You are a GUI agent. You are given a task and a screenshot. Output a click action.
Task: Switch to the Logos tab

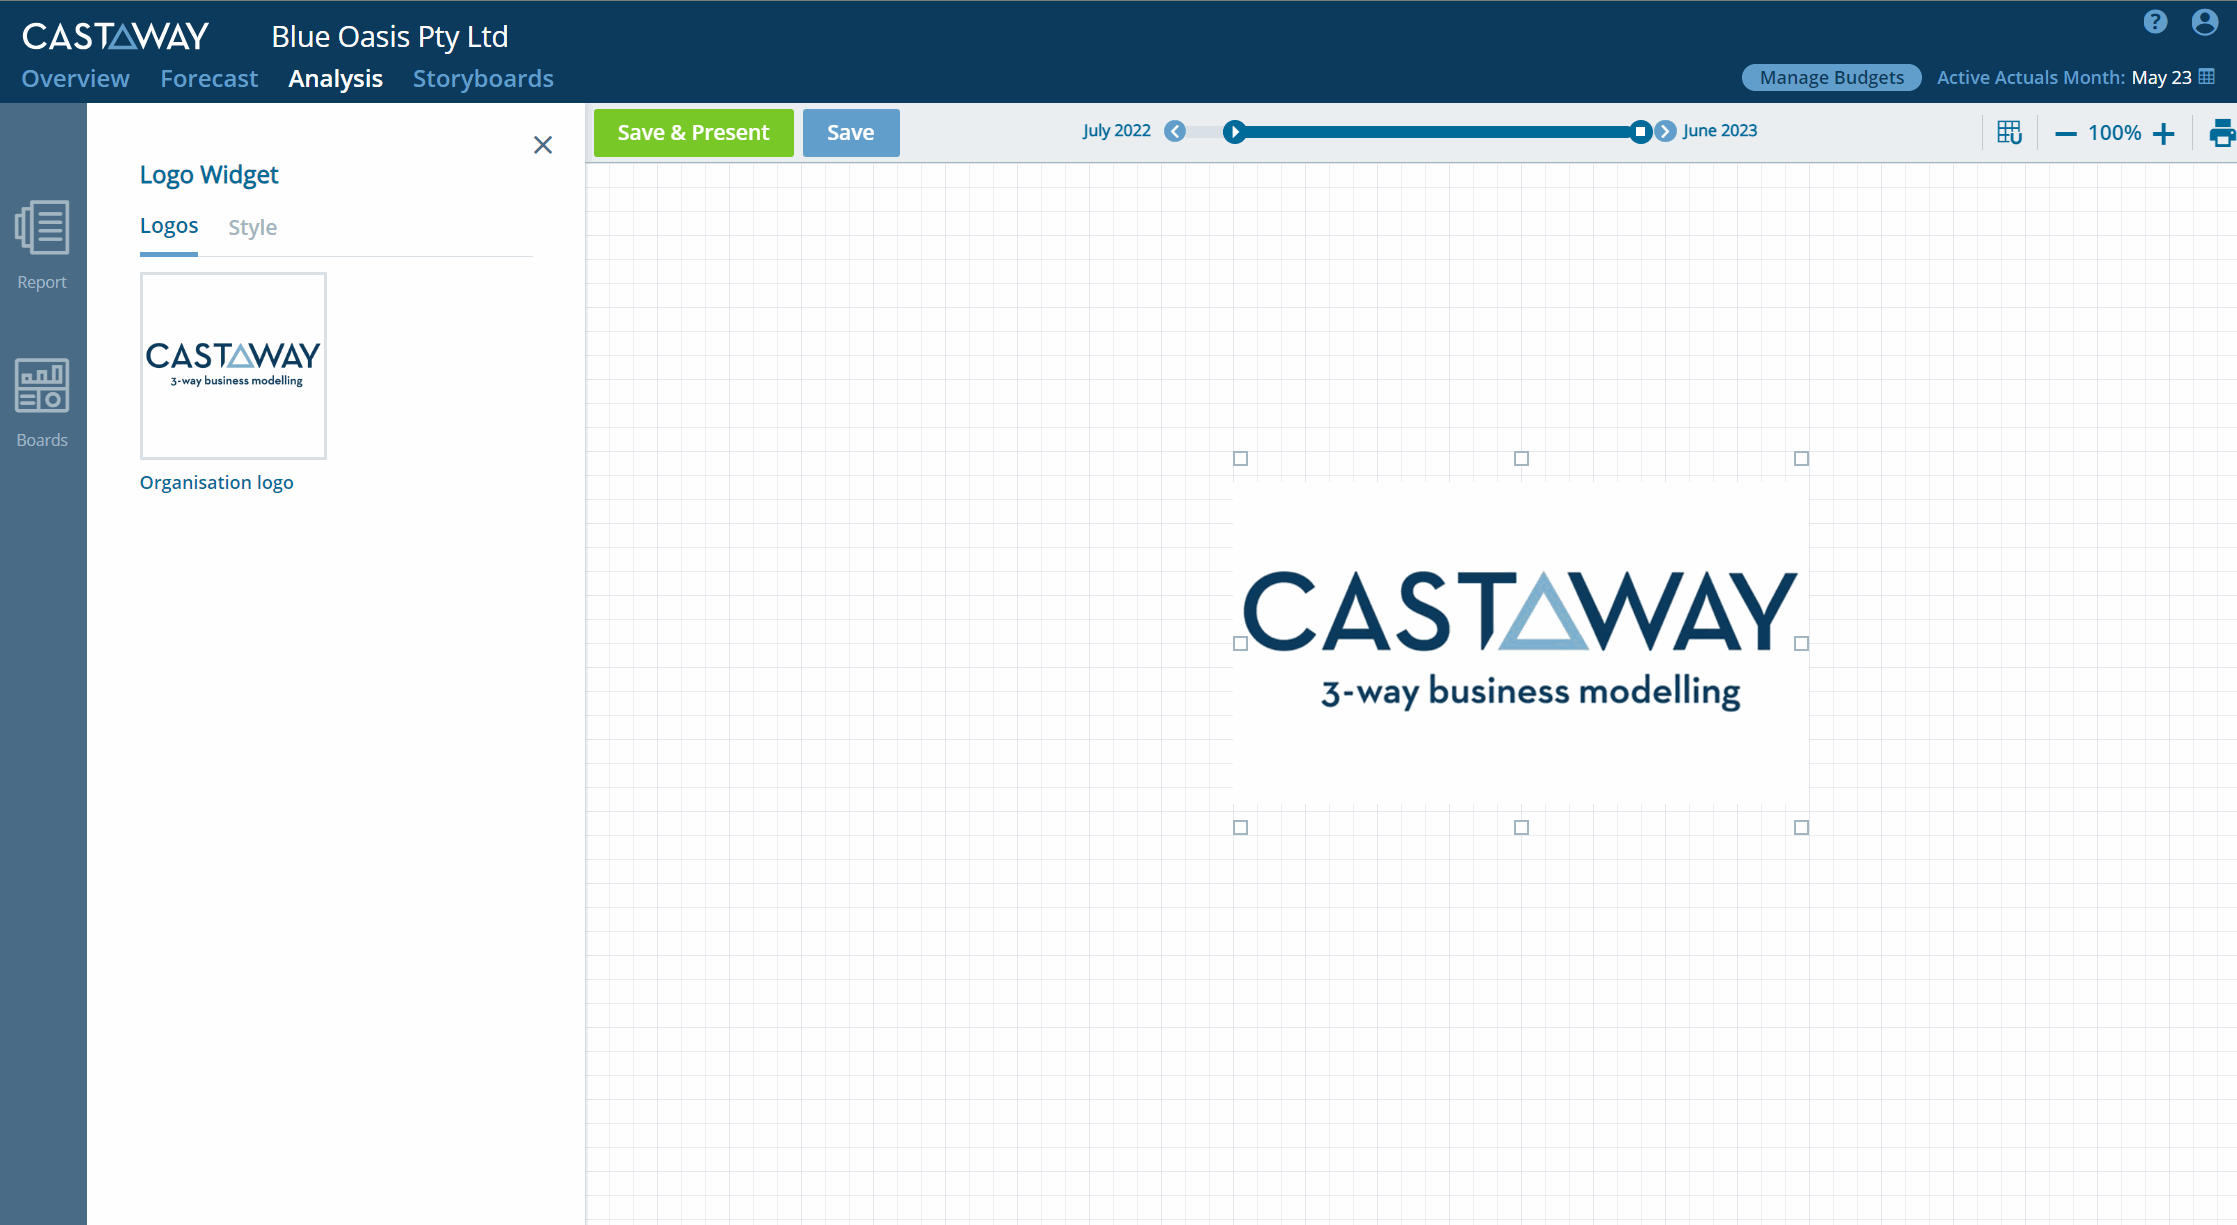coord(169,226)
